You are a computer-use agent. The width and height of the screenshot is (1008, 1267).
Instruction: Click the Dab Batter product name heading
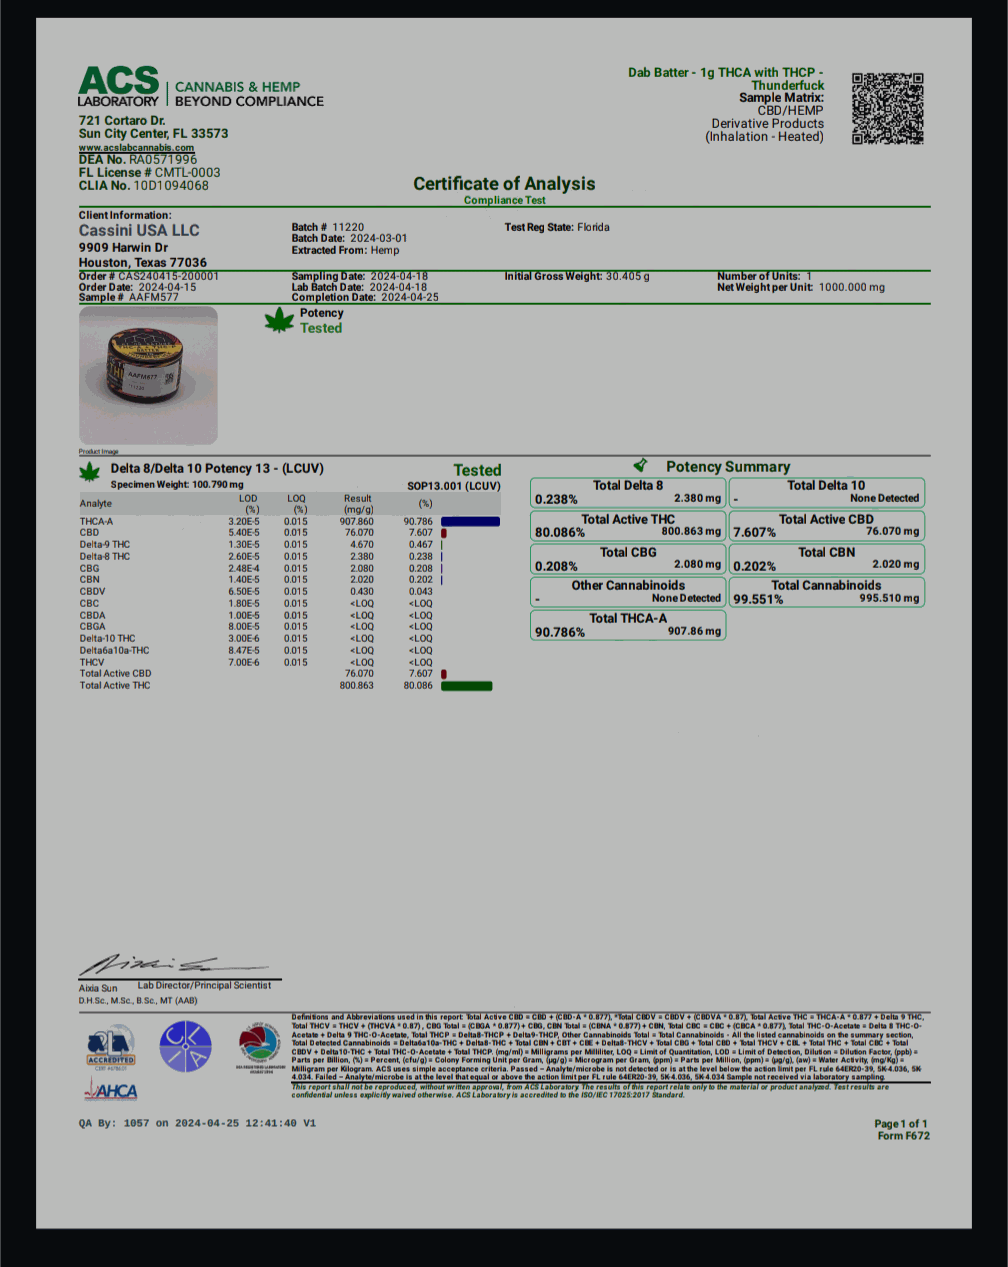coord(726,79)
